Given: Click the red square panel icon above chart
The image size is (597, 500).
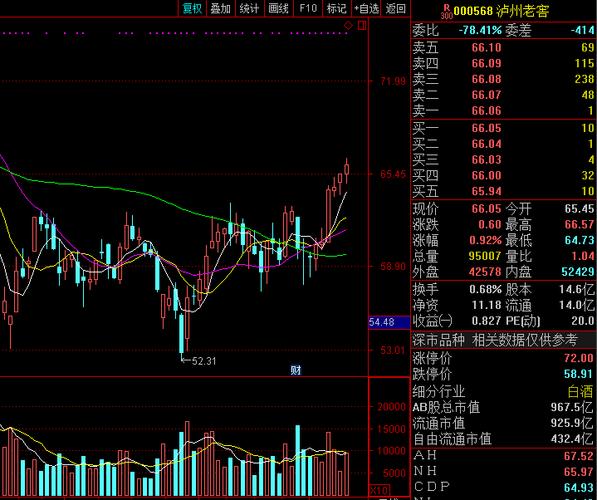Looking at the screenshot, I should [x=362, y=26].
